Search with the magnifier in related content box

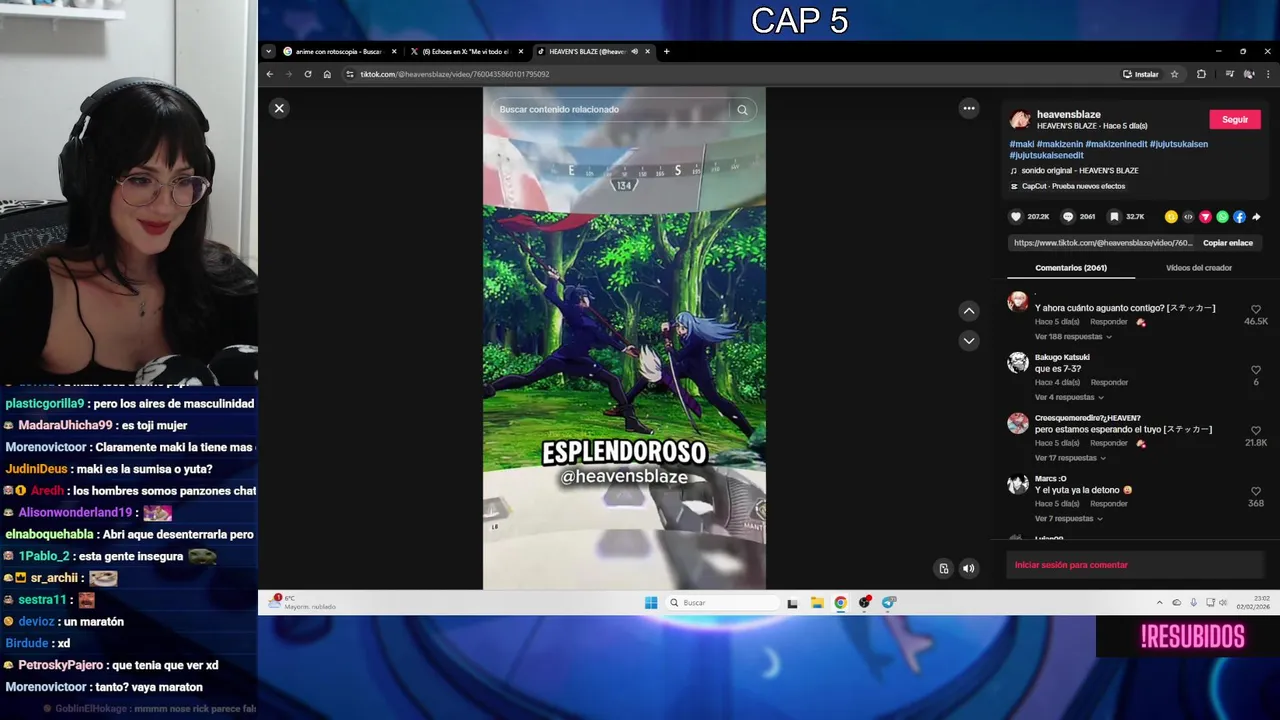click(742, 110)
